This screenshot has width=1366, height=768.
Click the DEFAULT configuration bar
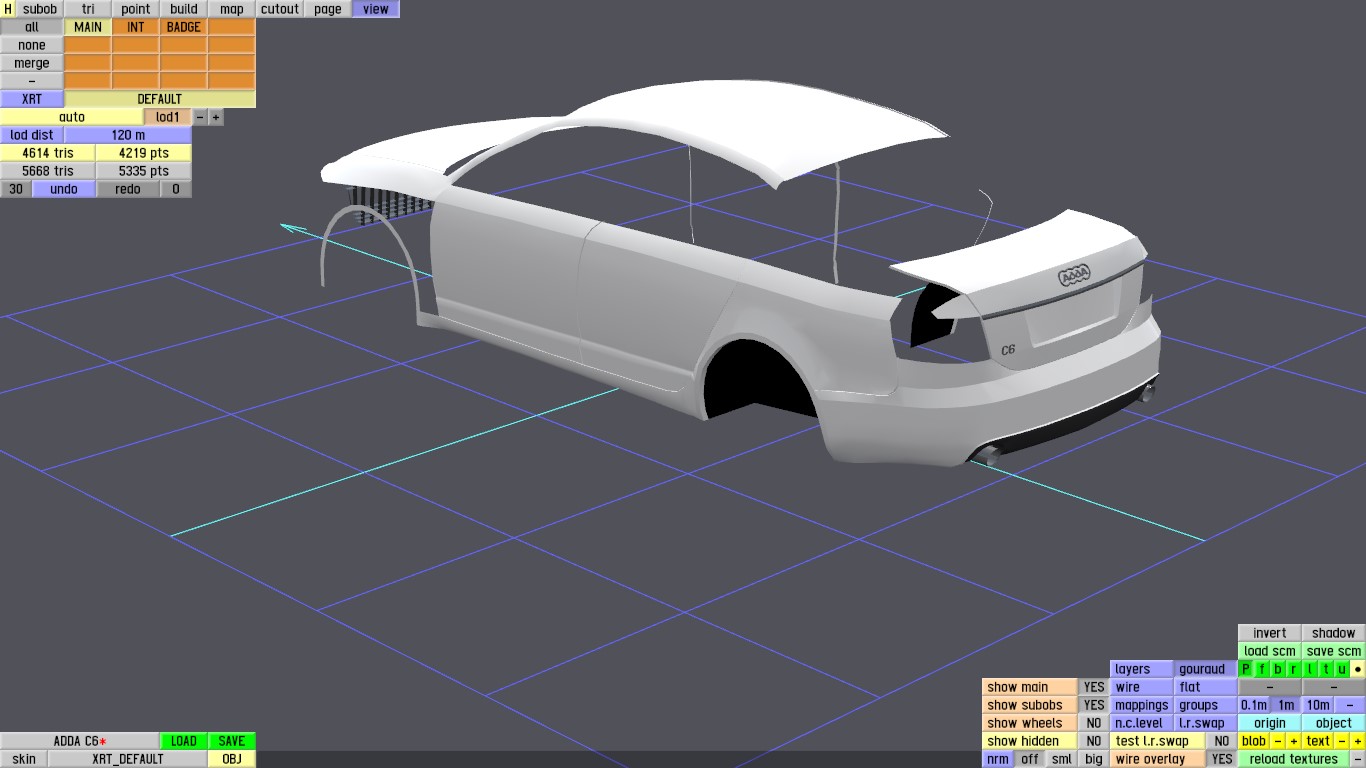click(160, 99)
